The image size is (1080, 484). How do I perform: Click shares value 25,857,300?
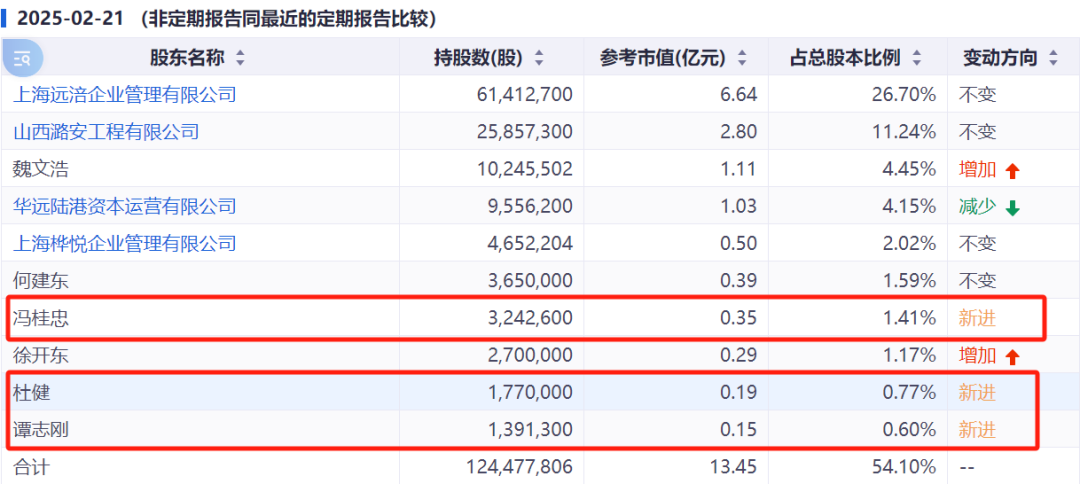pyautogui.click(x=523, y=131)
